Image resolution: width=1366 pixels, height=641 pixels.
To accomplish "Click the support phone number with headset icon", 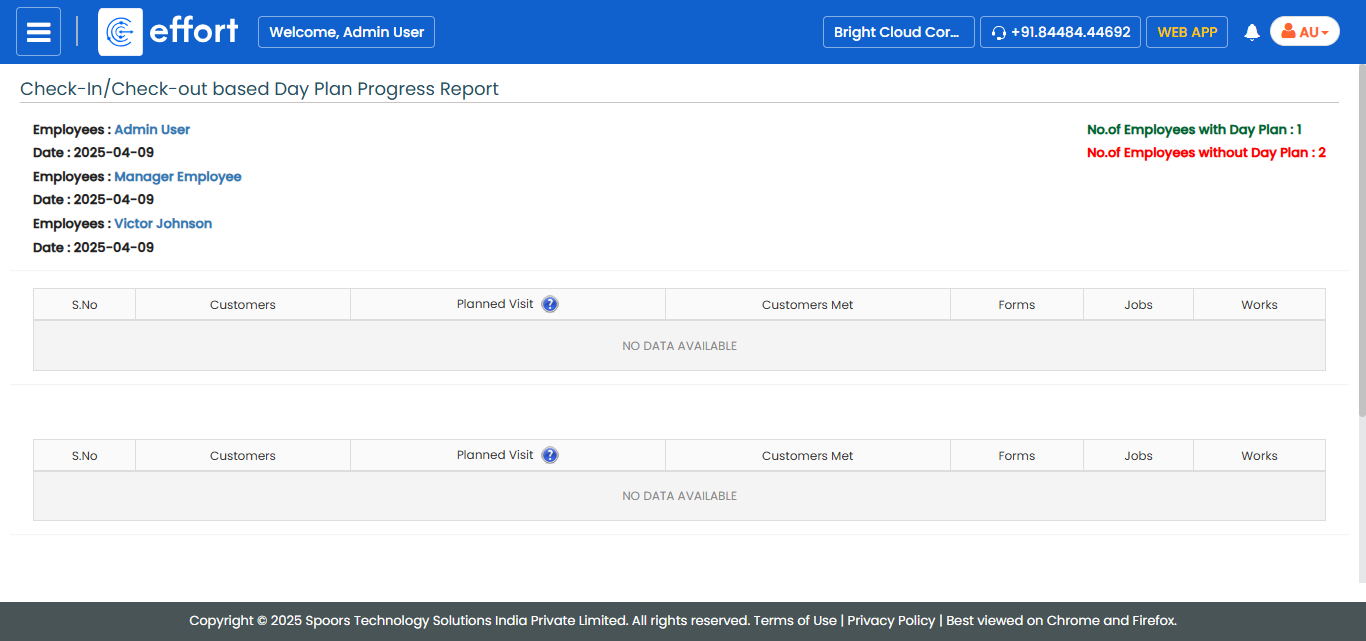I will click(x=1060, y=32).
